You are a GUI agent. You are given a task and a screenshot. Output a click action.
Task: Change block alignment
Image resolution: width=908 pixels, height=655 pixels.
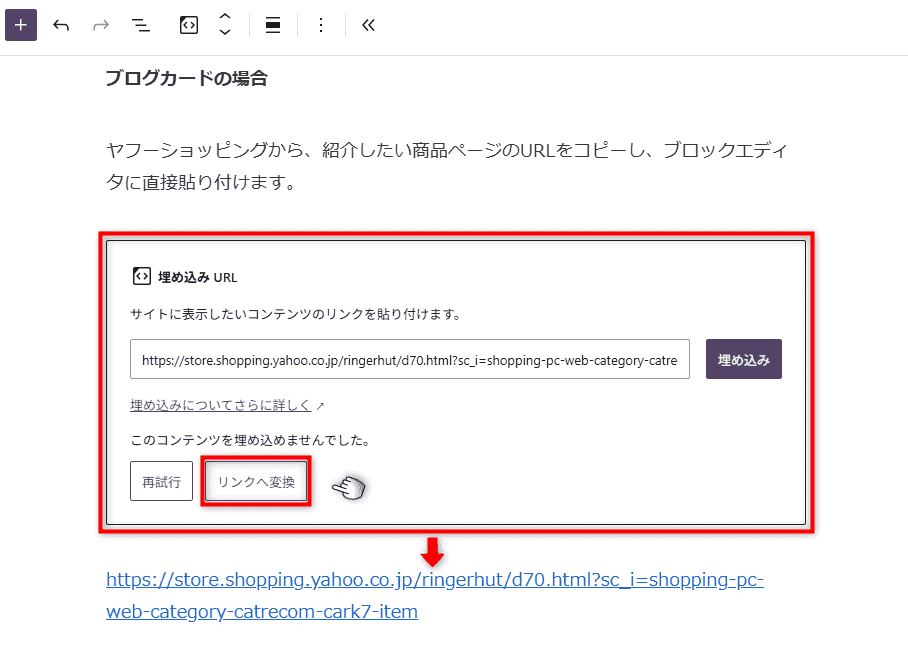pos(273,25)
